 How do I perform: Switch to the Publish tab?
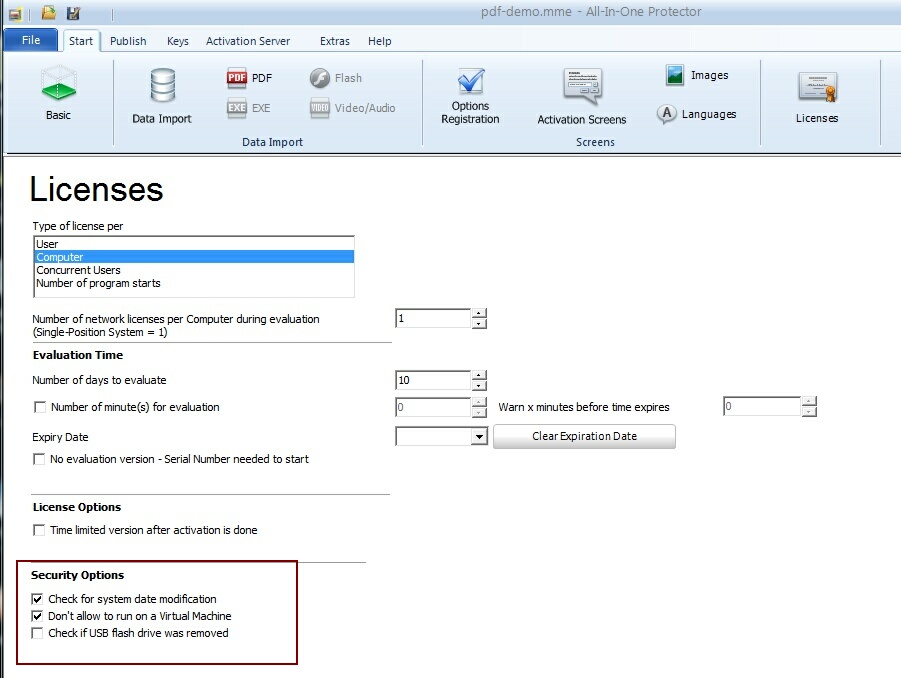[128, 41]
